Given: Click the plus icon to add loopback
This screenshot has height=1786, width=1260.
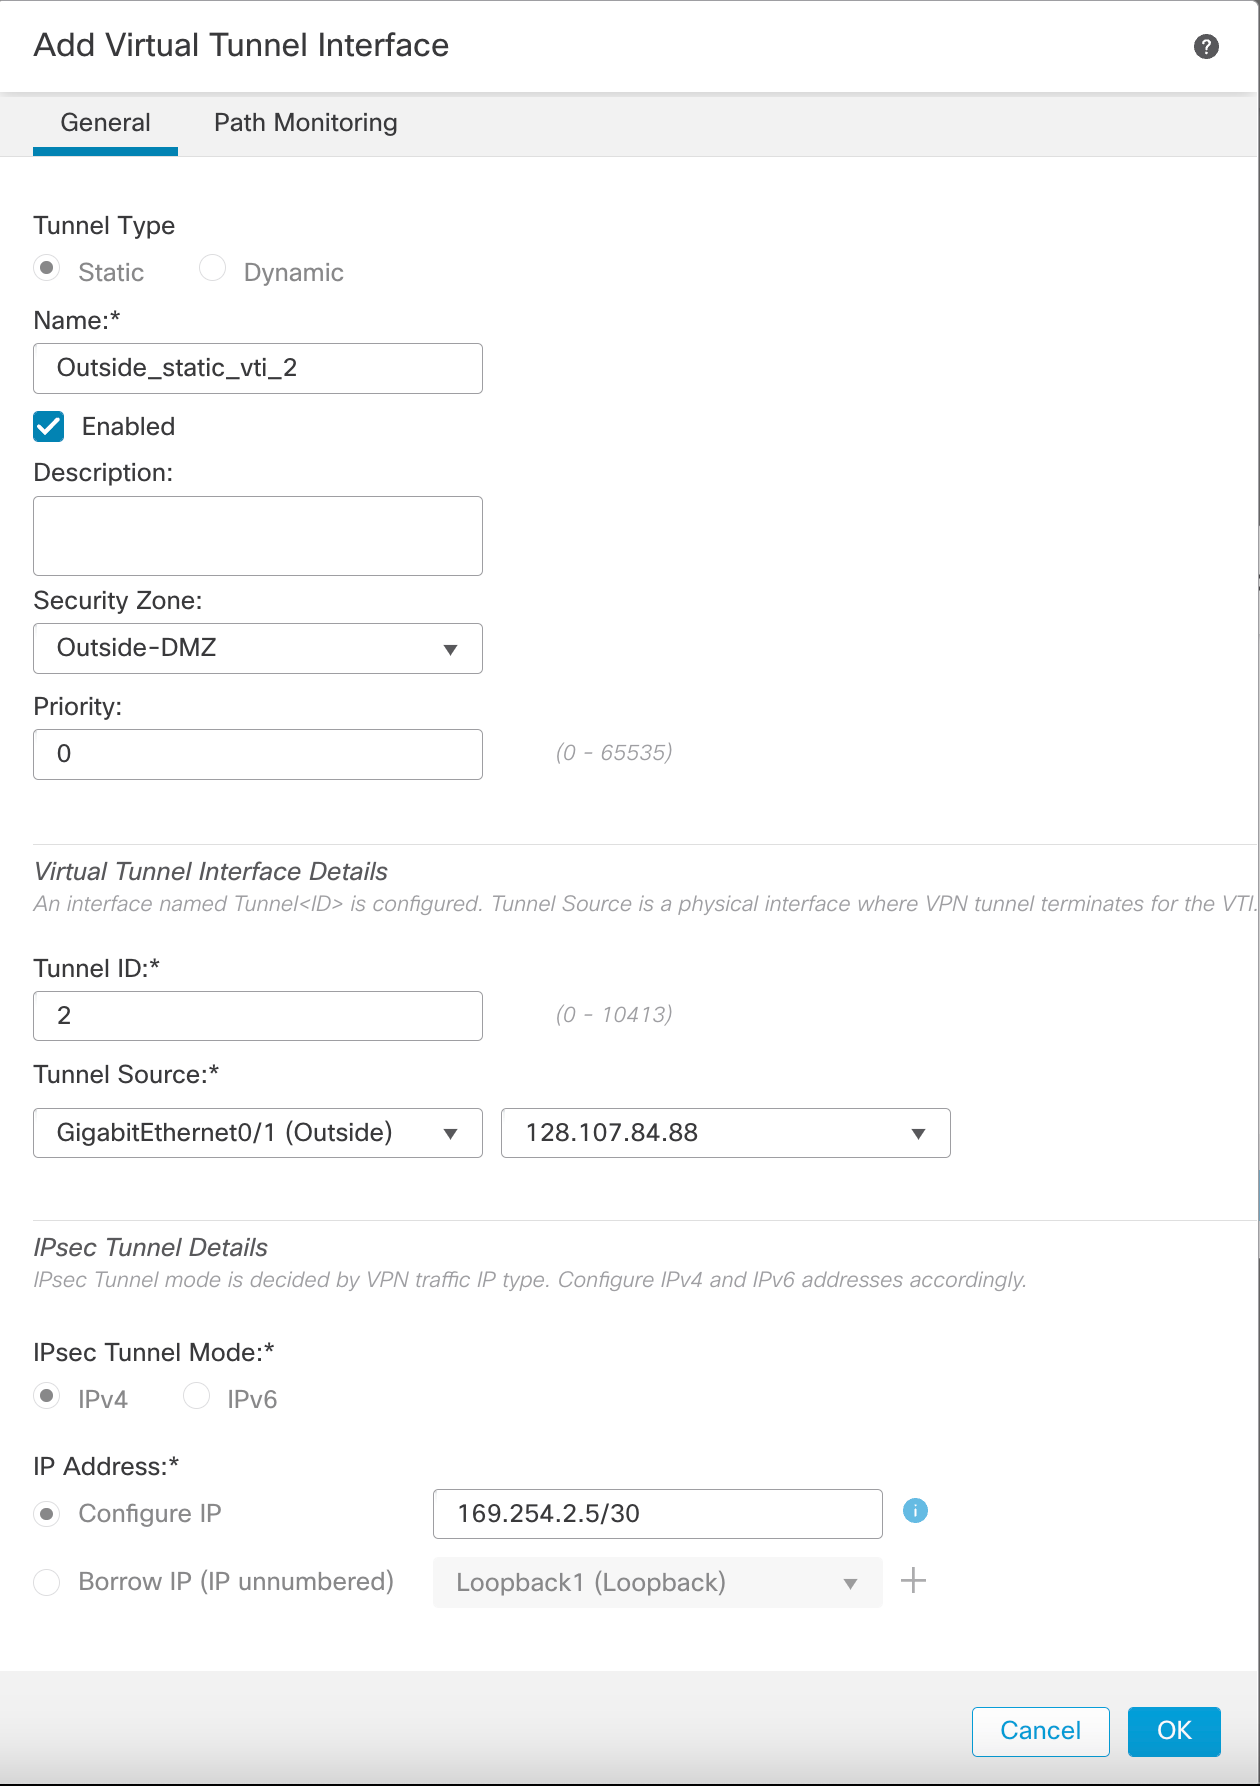Looking at the screenshot, I should (913, 1581).
